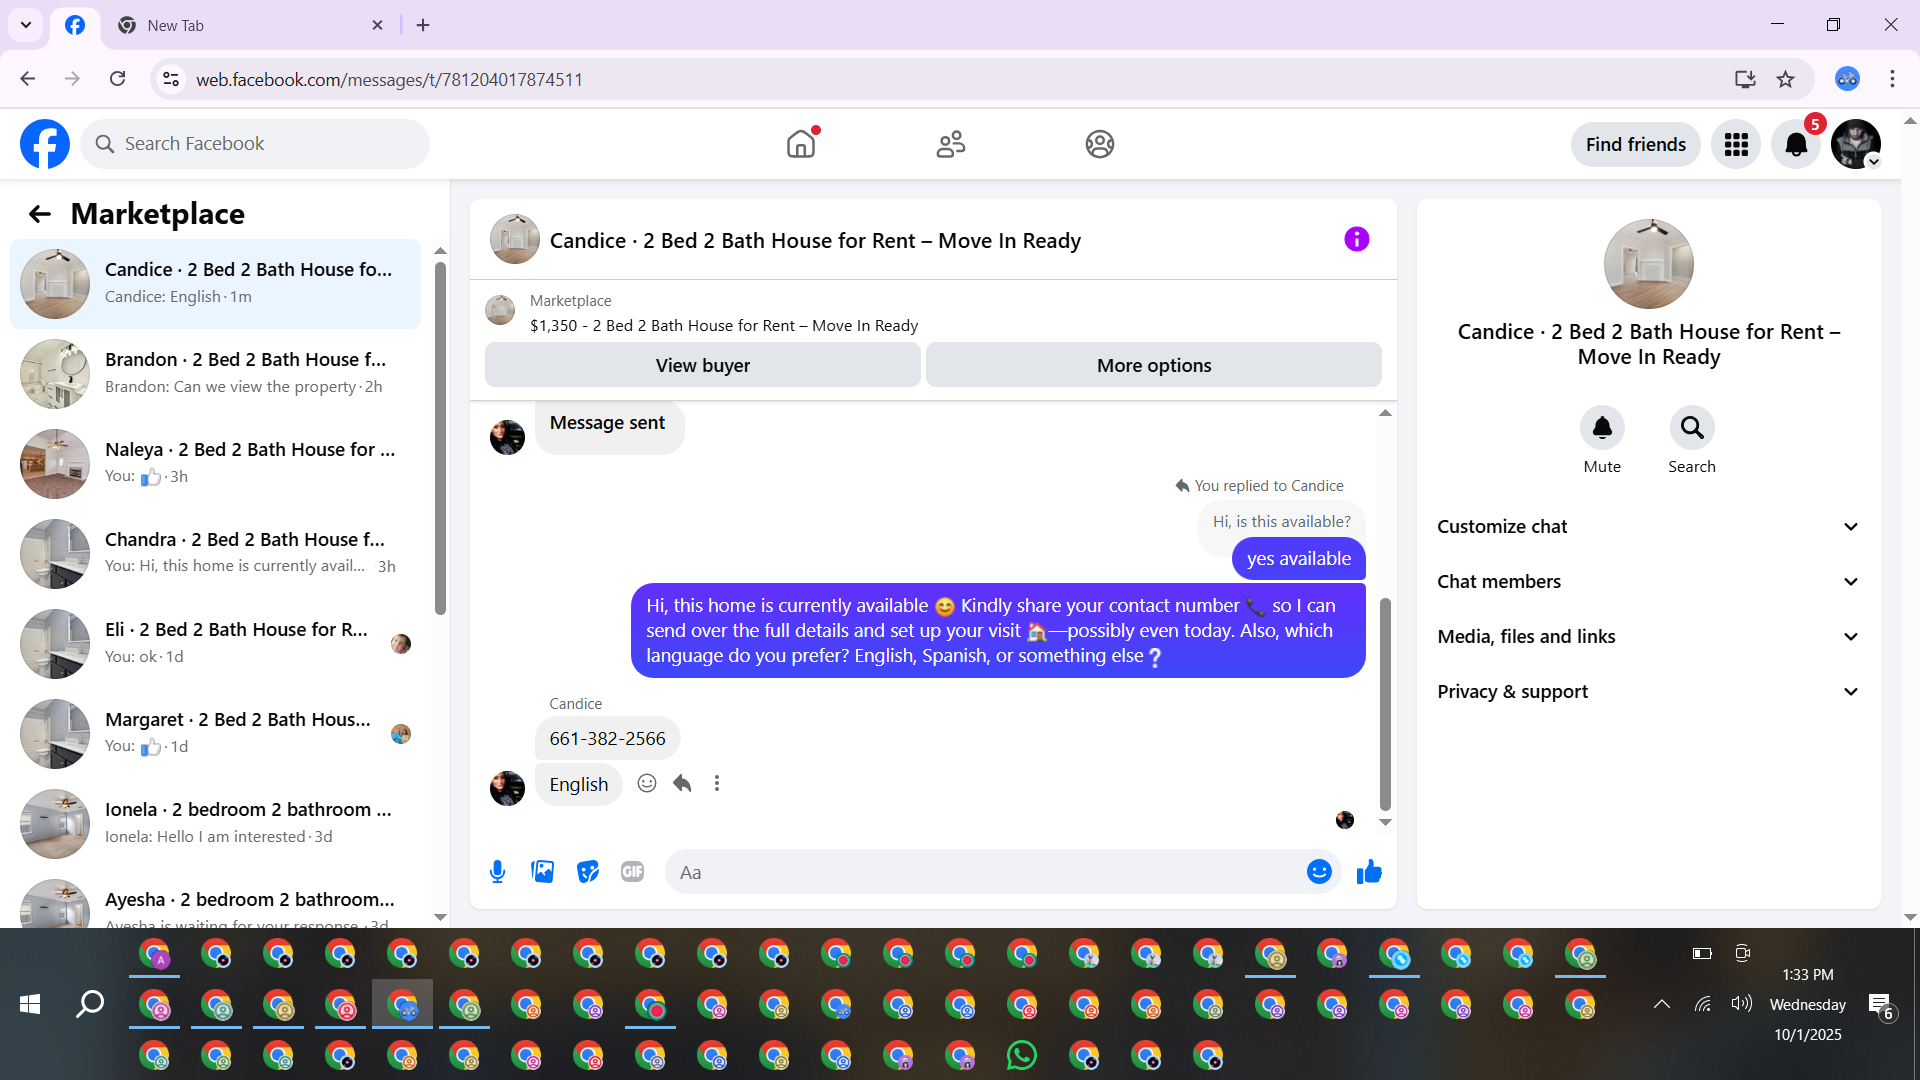Open the sticker picker icon
The width and height of the screenshot is (1920, 1080).
(x=588, y=872)
